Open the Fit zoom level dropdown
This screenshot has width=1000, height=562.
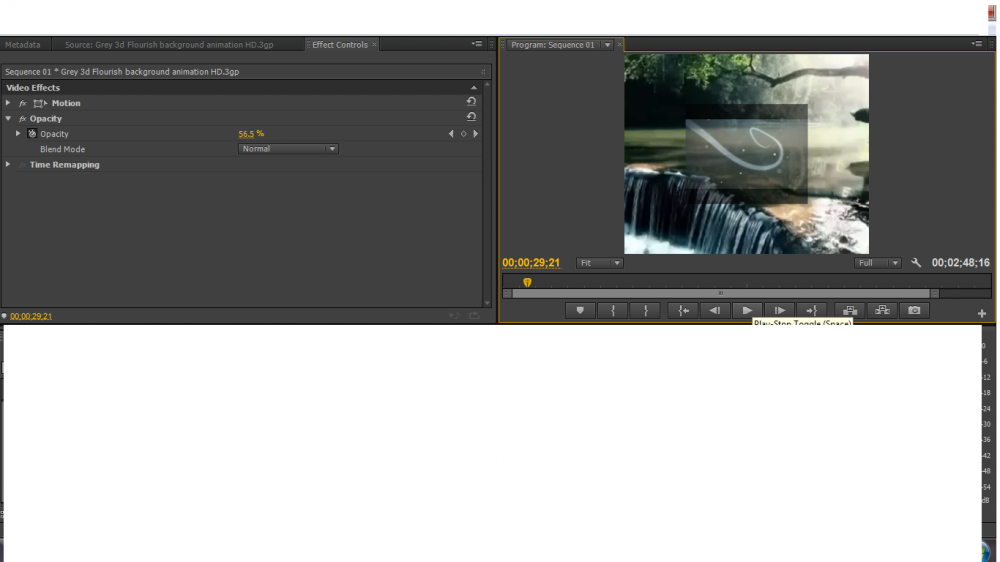tap(600, 263)
